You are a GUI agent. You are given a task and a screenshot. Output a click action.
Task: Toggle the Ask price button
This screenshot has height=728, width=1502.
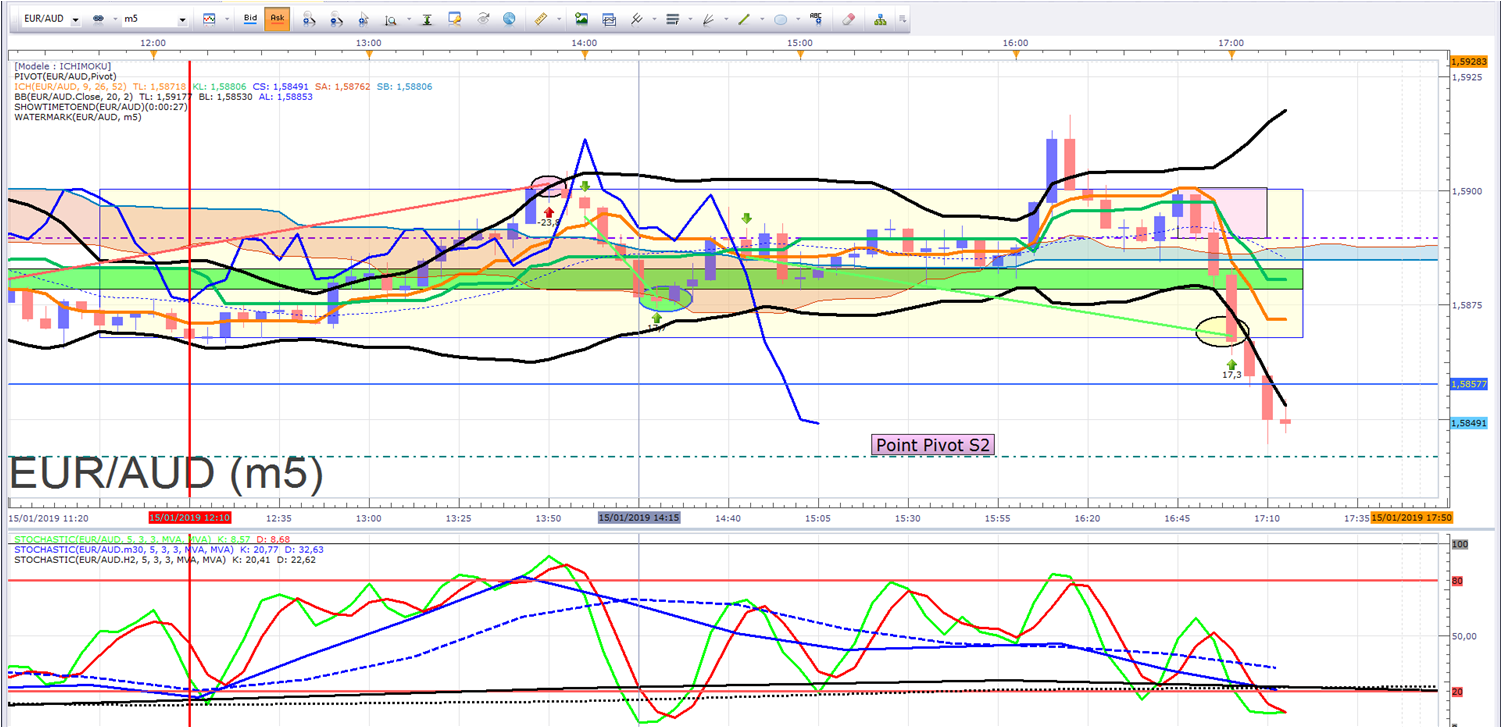(277, 19)
